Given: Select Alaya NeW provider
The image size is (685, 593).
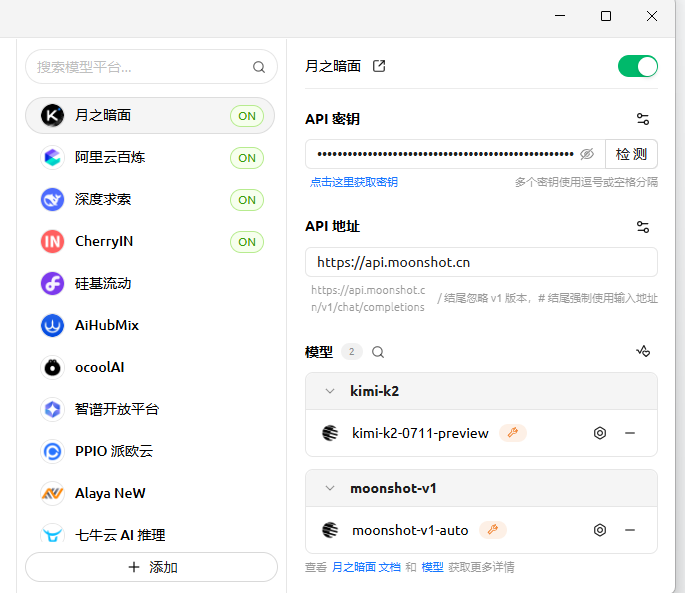Looking at the screenshot, I should pyautogui.click(x=150, y=493).
